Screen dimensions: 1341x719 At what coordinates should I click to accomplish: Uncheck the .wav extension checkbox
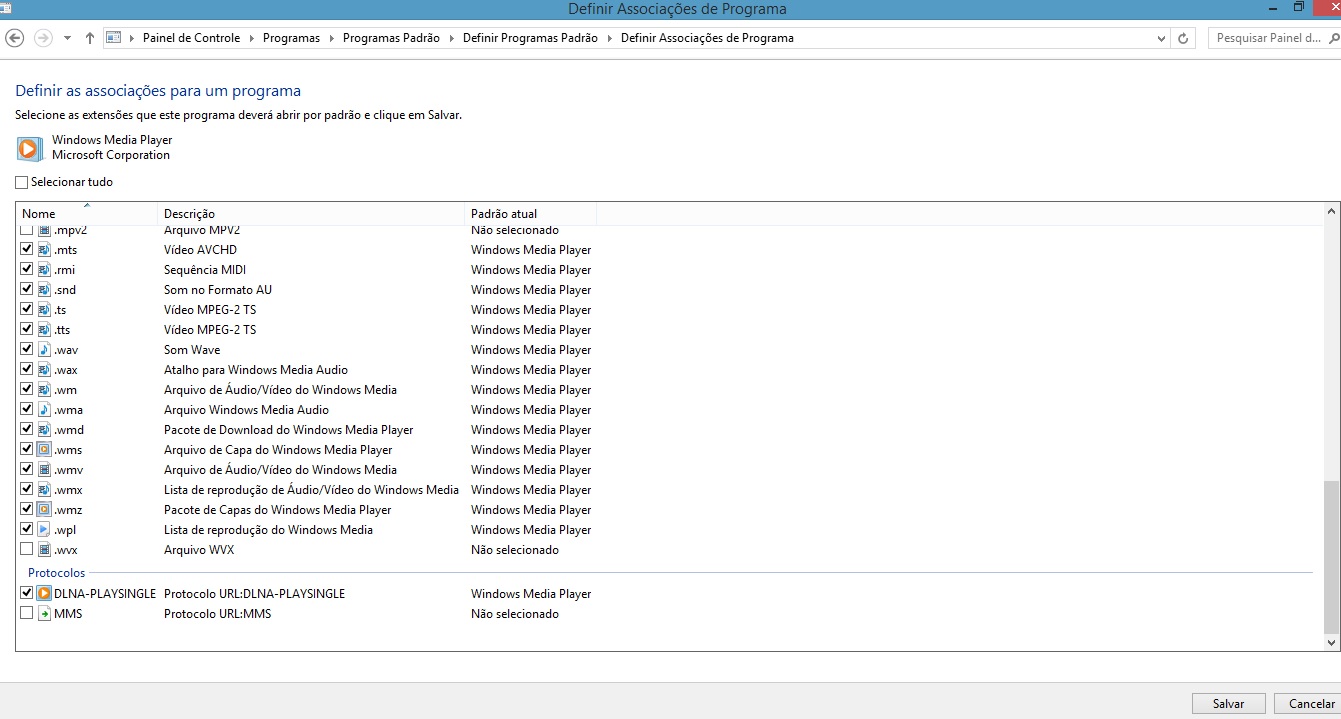(27, 349)
